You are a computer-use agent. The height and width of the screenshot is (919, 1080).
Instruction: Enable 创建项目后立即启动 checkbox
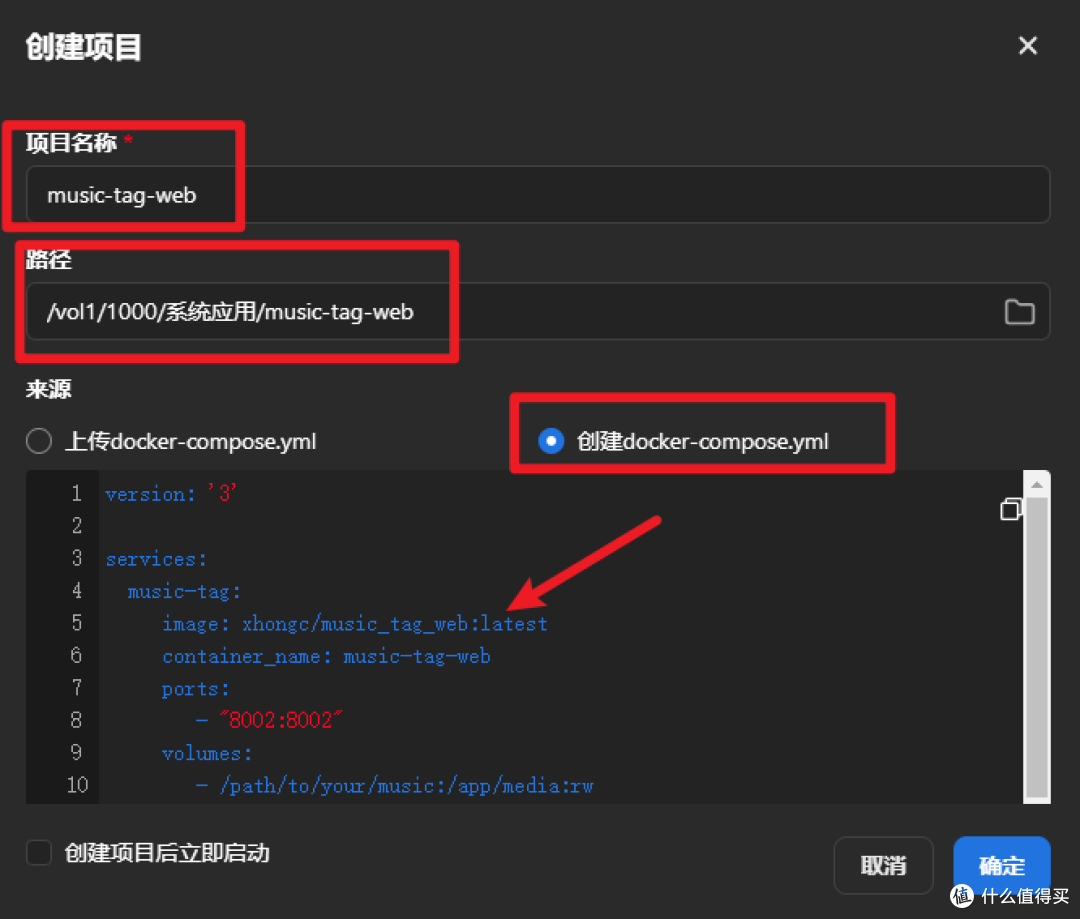[x=38, y=853]
